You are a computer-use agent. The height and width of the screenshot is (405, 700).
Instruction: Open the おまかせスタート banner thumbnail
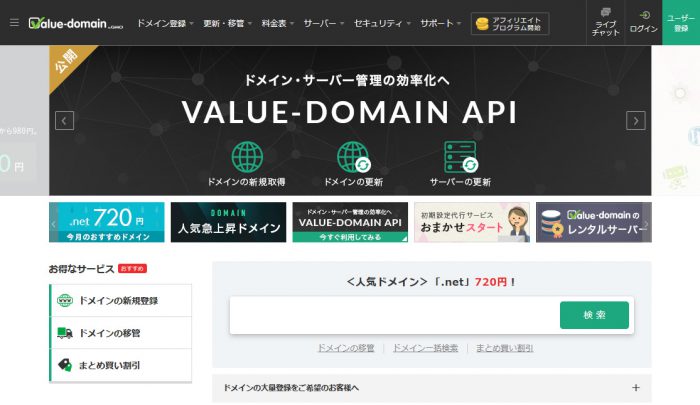(x=472, y=222)
